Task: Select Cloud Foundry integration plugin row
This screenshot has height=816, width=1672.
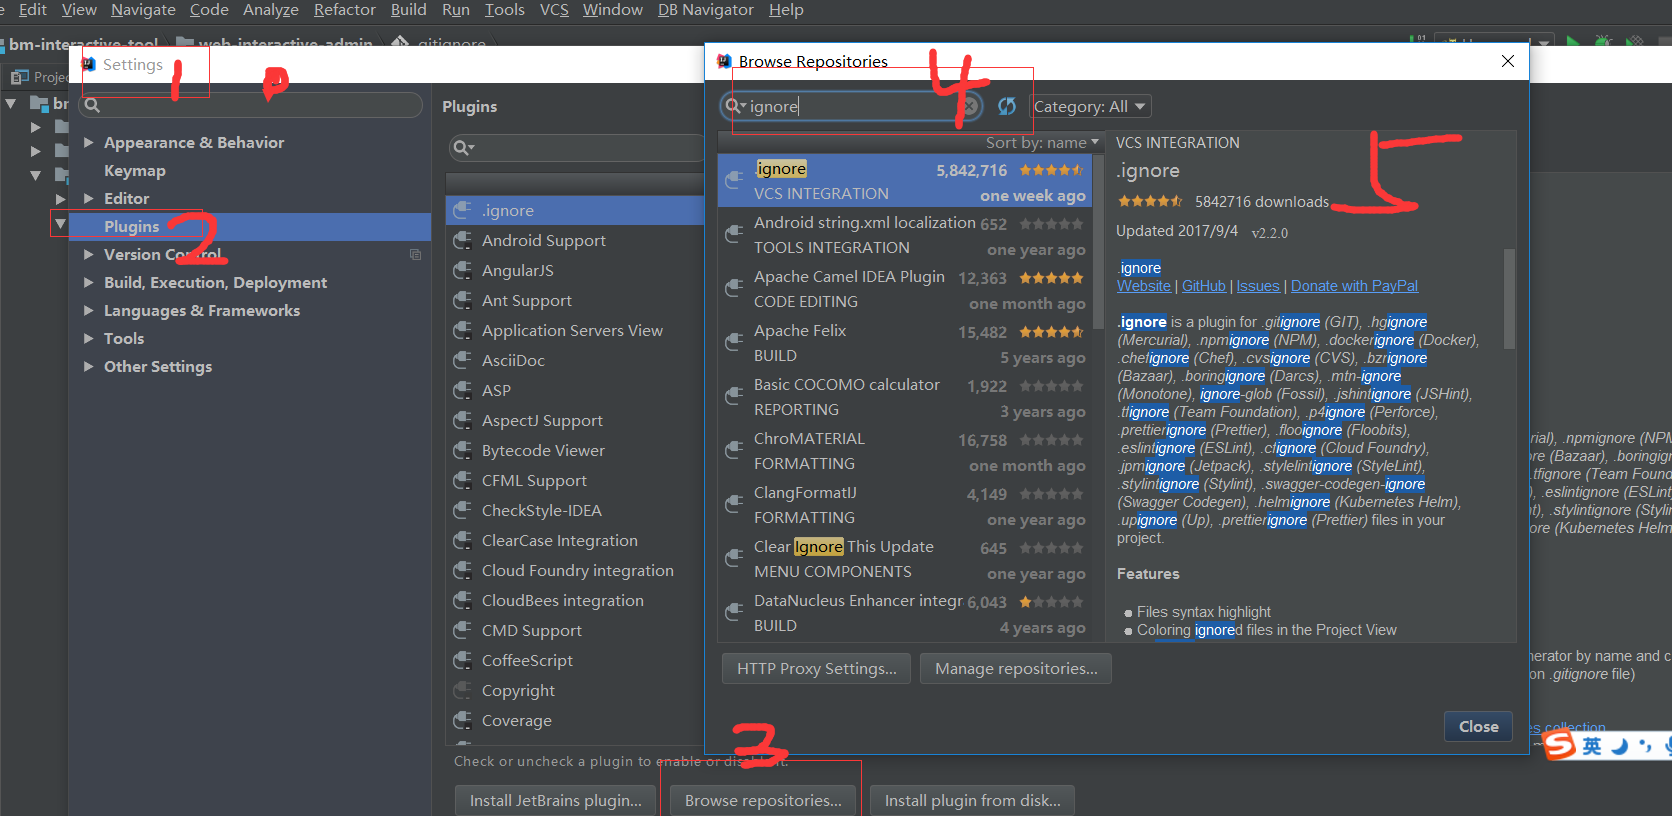Action: click(x=575, y=570)
